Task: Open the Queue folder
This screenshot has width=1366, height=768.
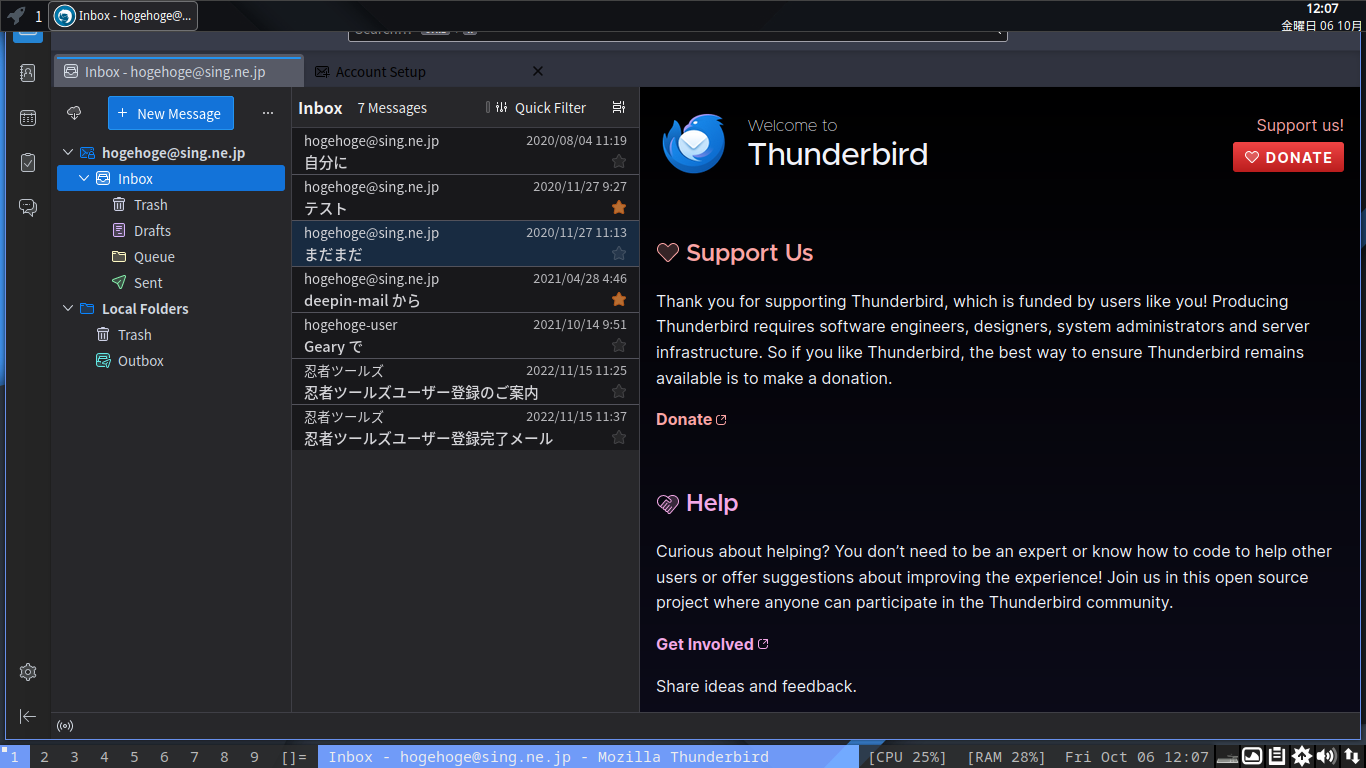Action: pos(171,257)
